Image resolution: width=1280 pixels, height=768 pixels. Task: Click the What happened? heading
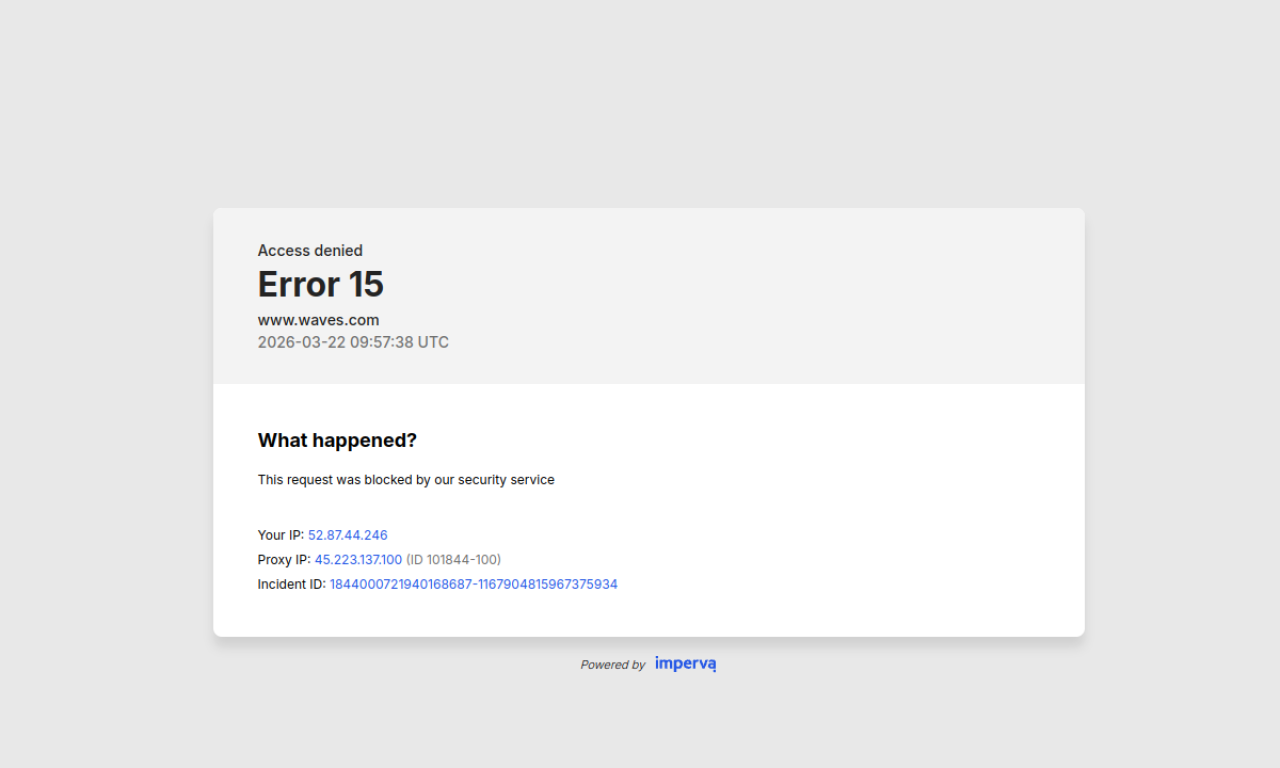click(337, 440)
